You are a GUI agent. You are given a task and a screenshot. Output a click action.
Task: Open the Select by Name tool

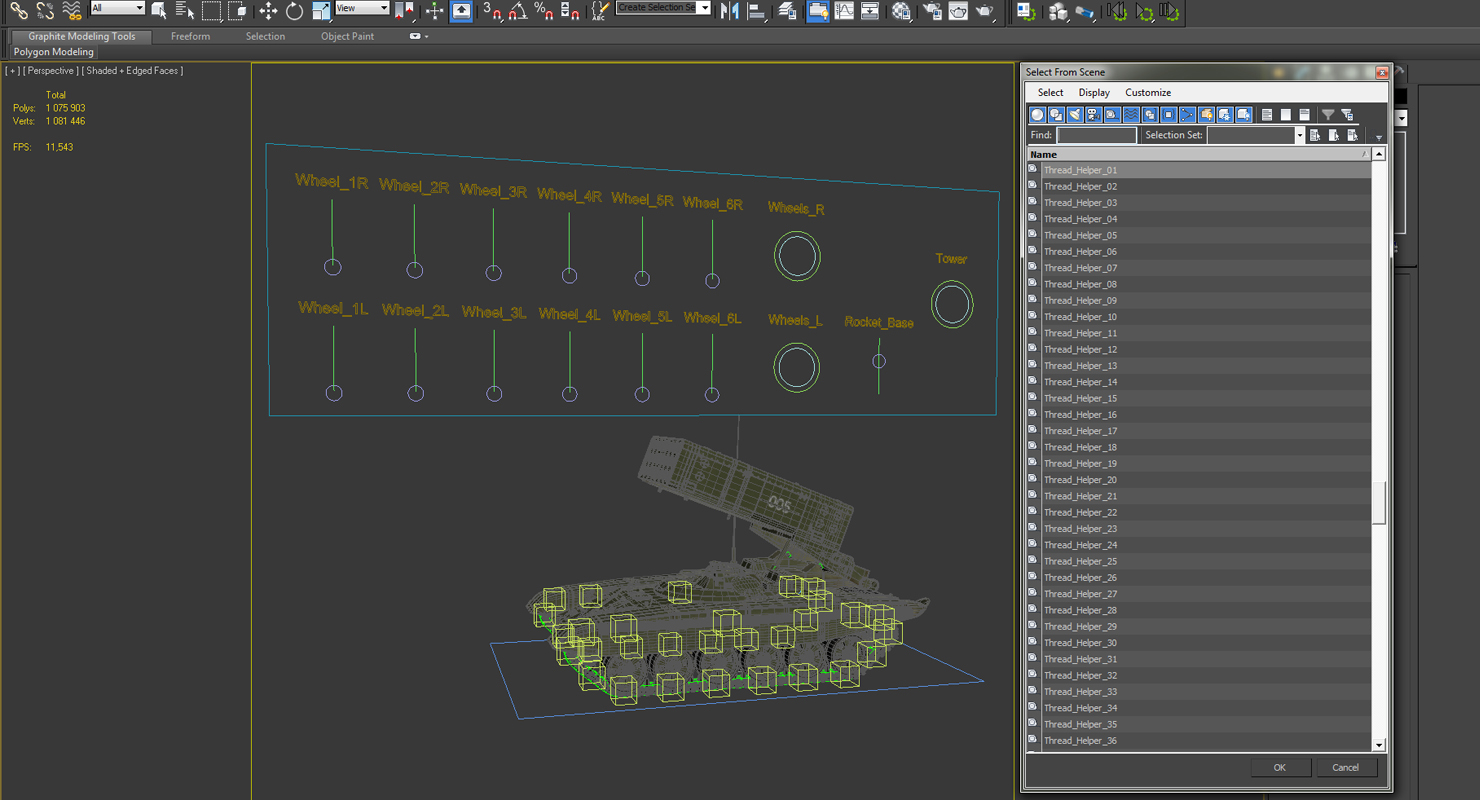185,10
